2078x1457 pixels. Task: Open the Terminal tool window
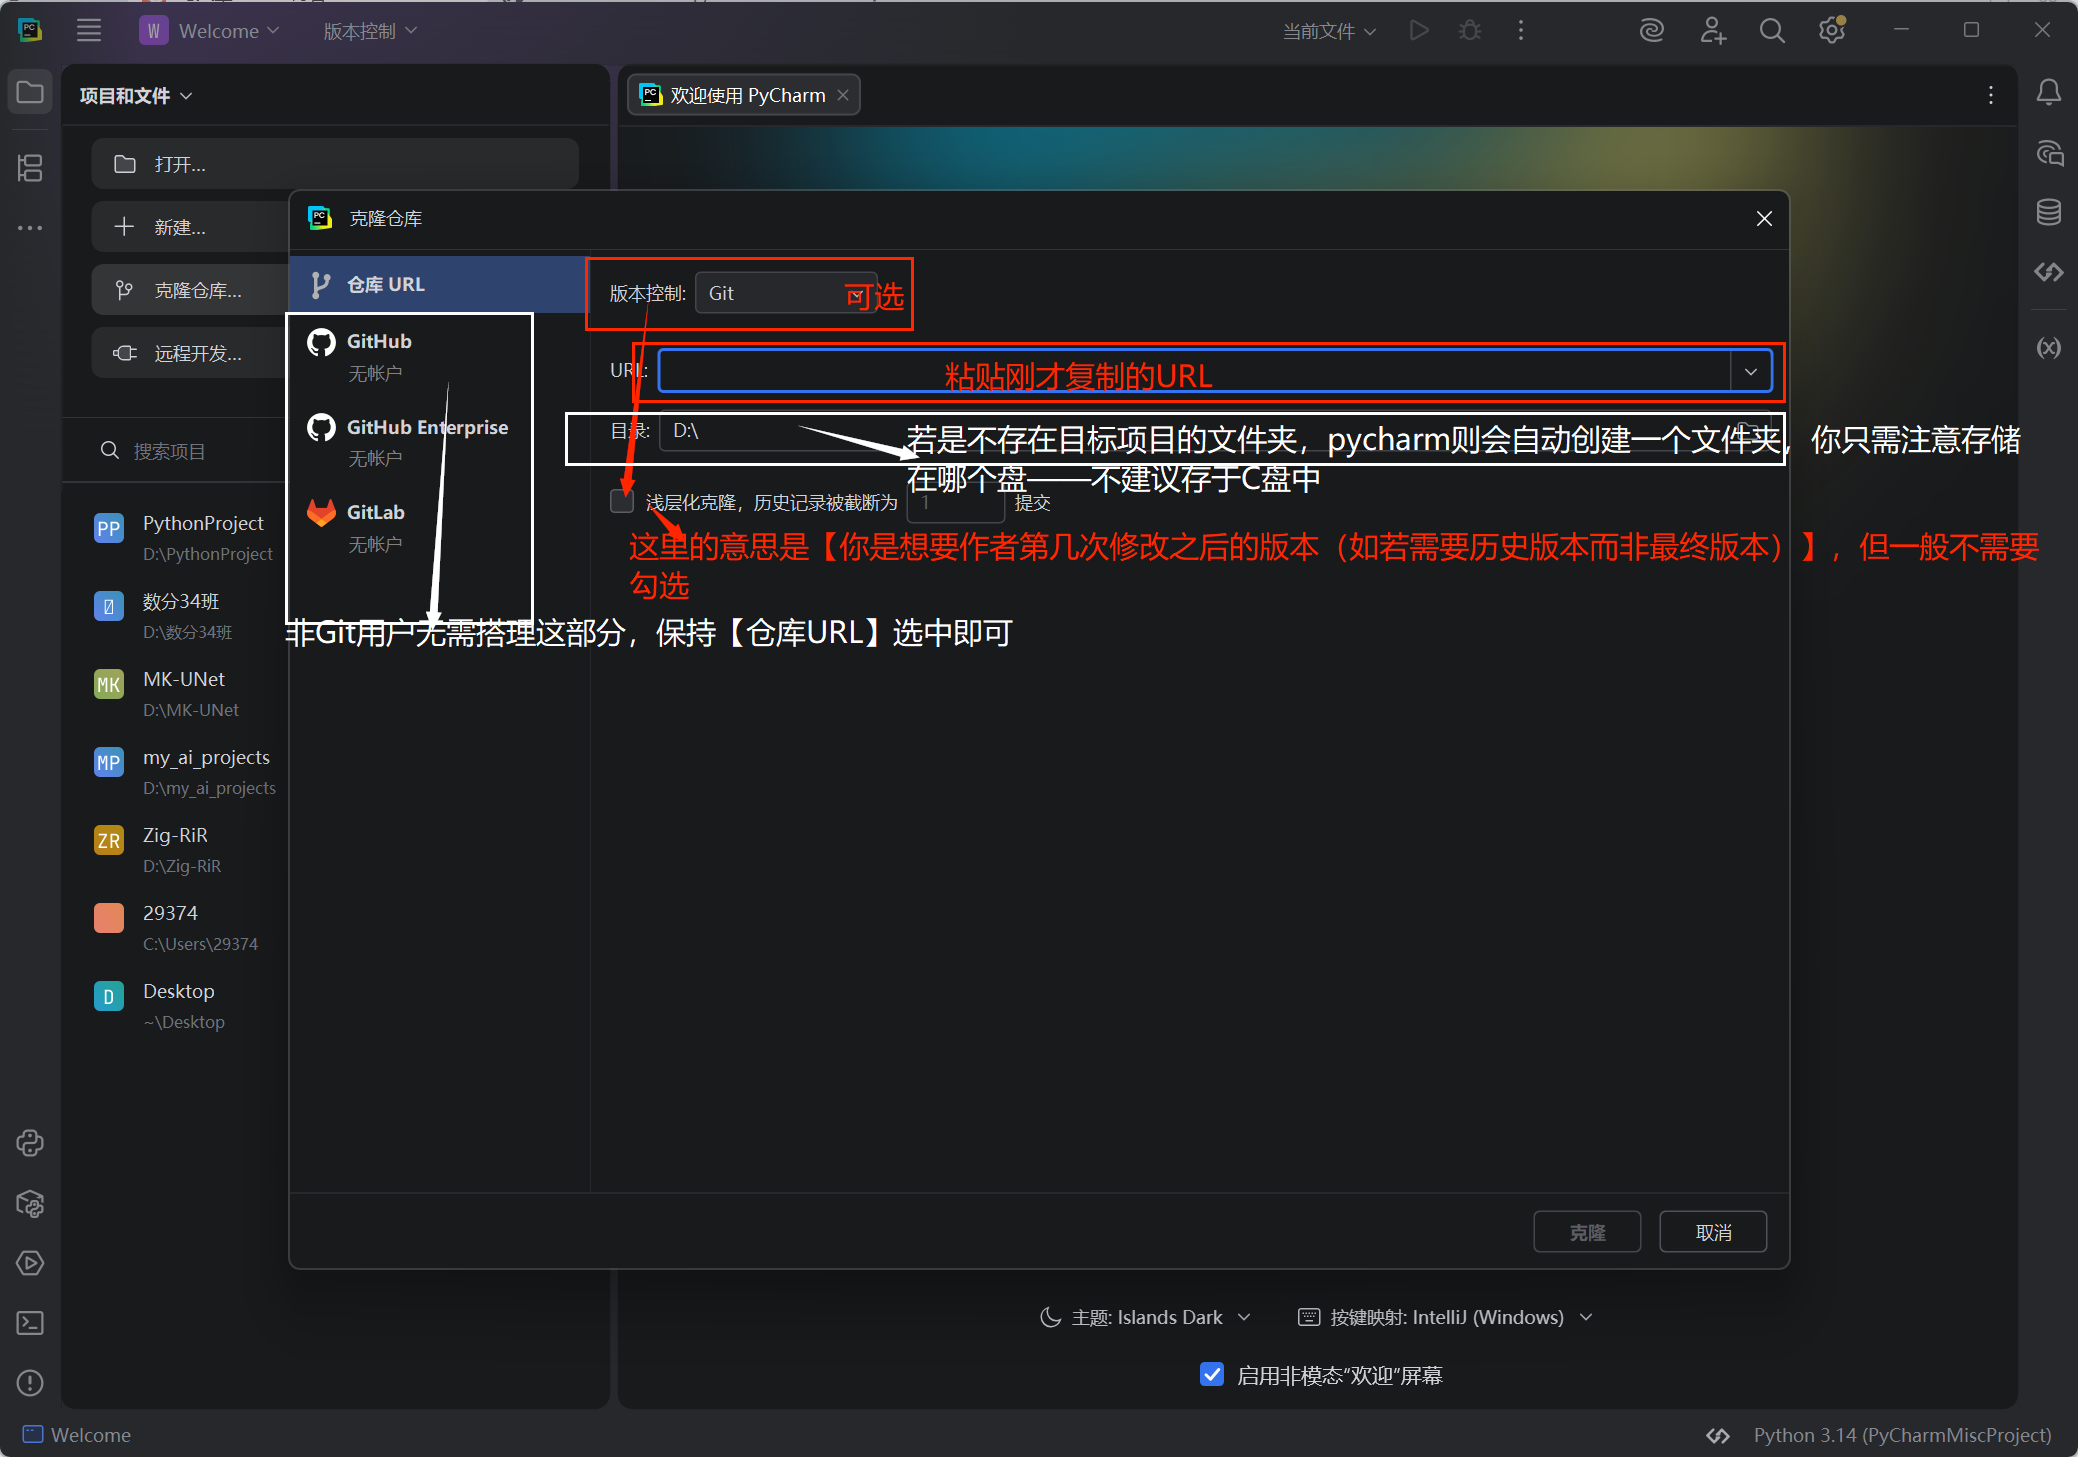click(x=30, y=1323)
